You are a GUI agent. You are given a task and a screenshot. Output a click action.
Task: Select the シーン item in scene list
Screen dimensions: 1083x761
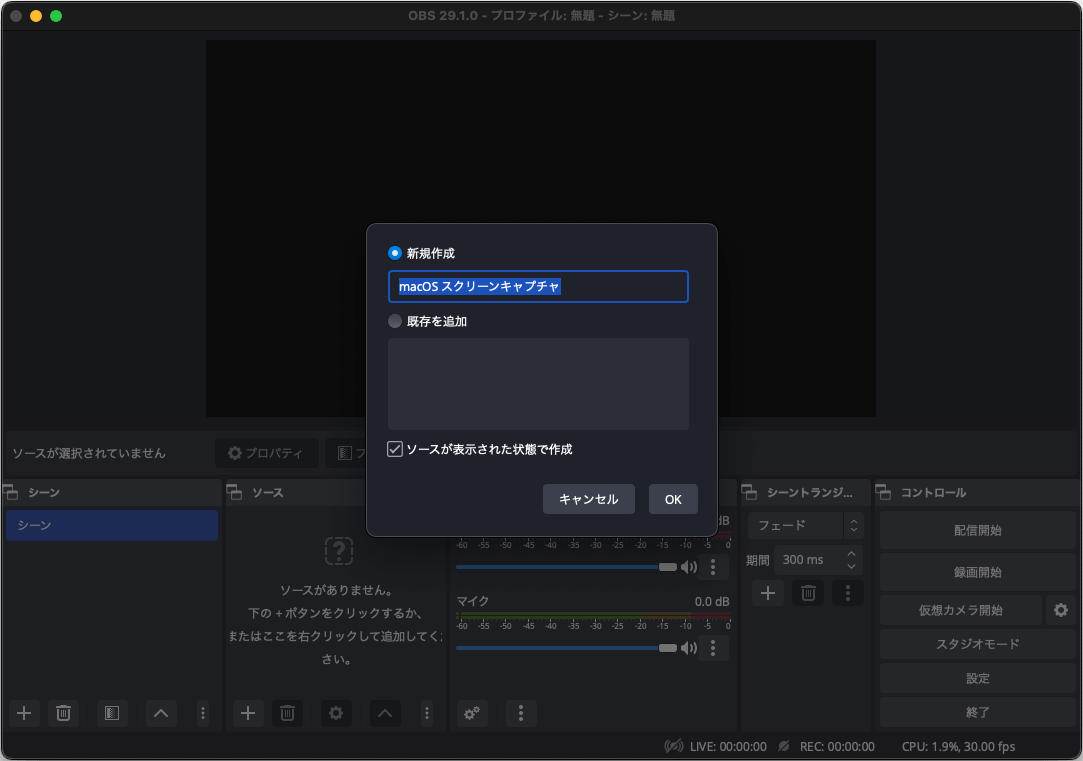coord(112,526)
